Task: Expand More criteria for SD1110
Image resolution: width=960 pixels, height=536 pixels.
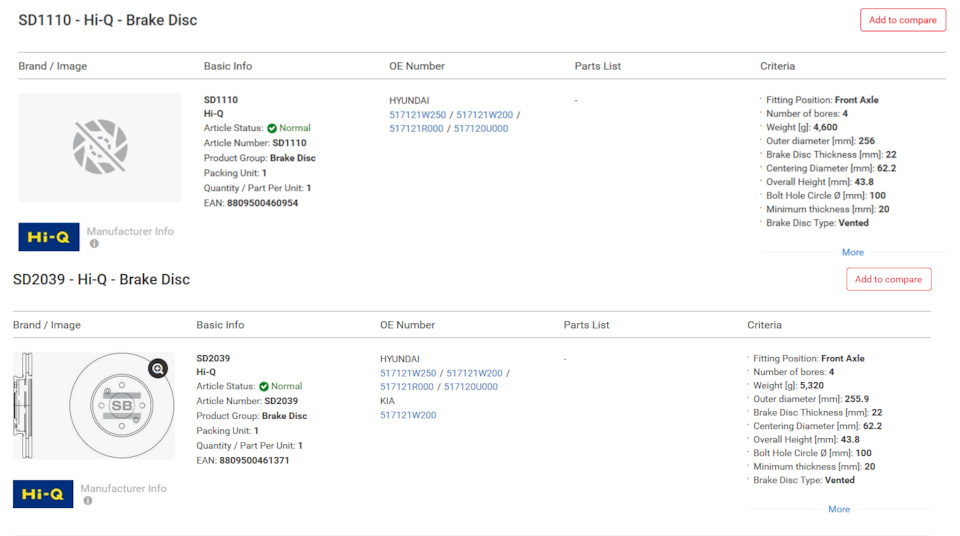Action: click(852, 252)
